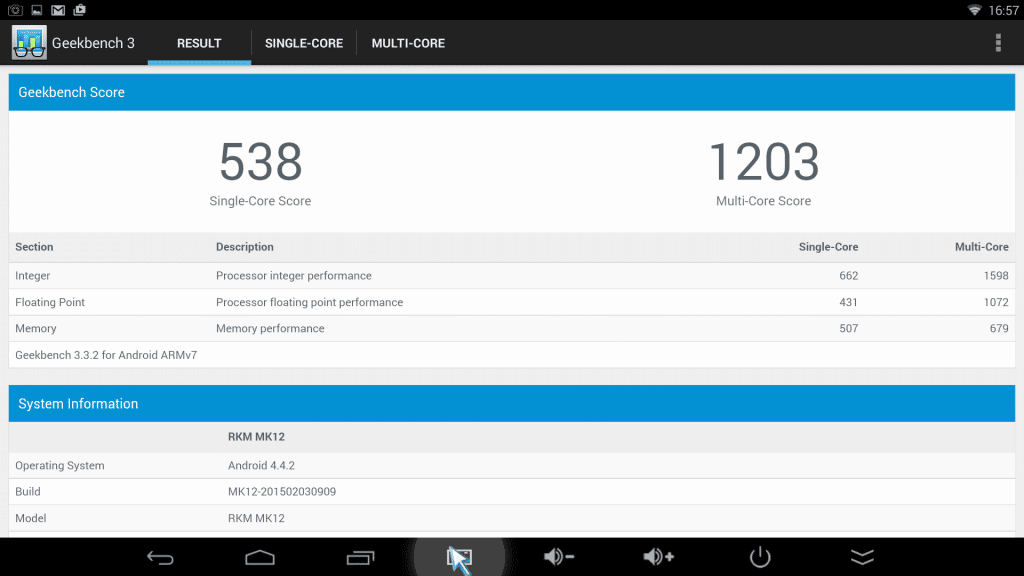
Task: Tap the Integer multi-core value 1598
Action: tap(996, 276)
